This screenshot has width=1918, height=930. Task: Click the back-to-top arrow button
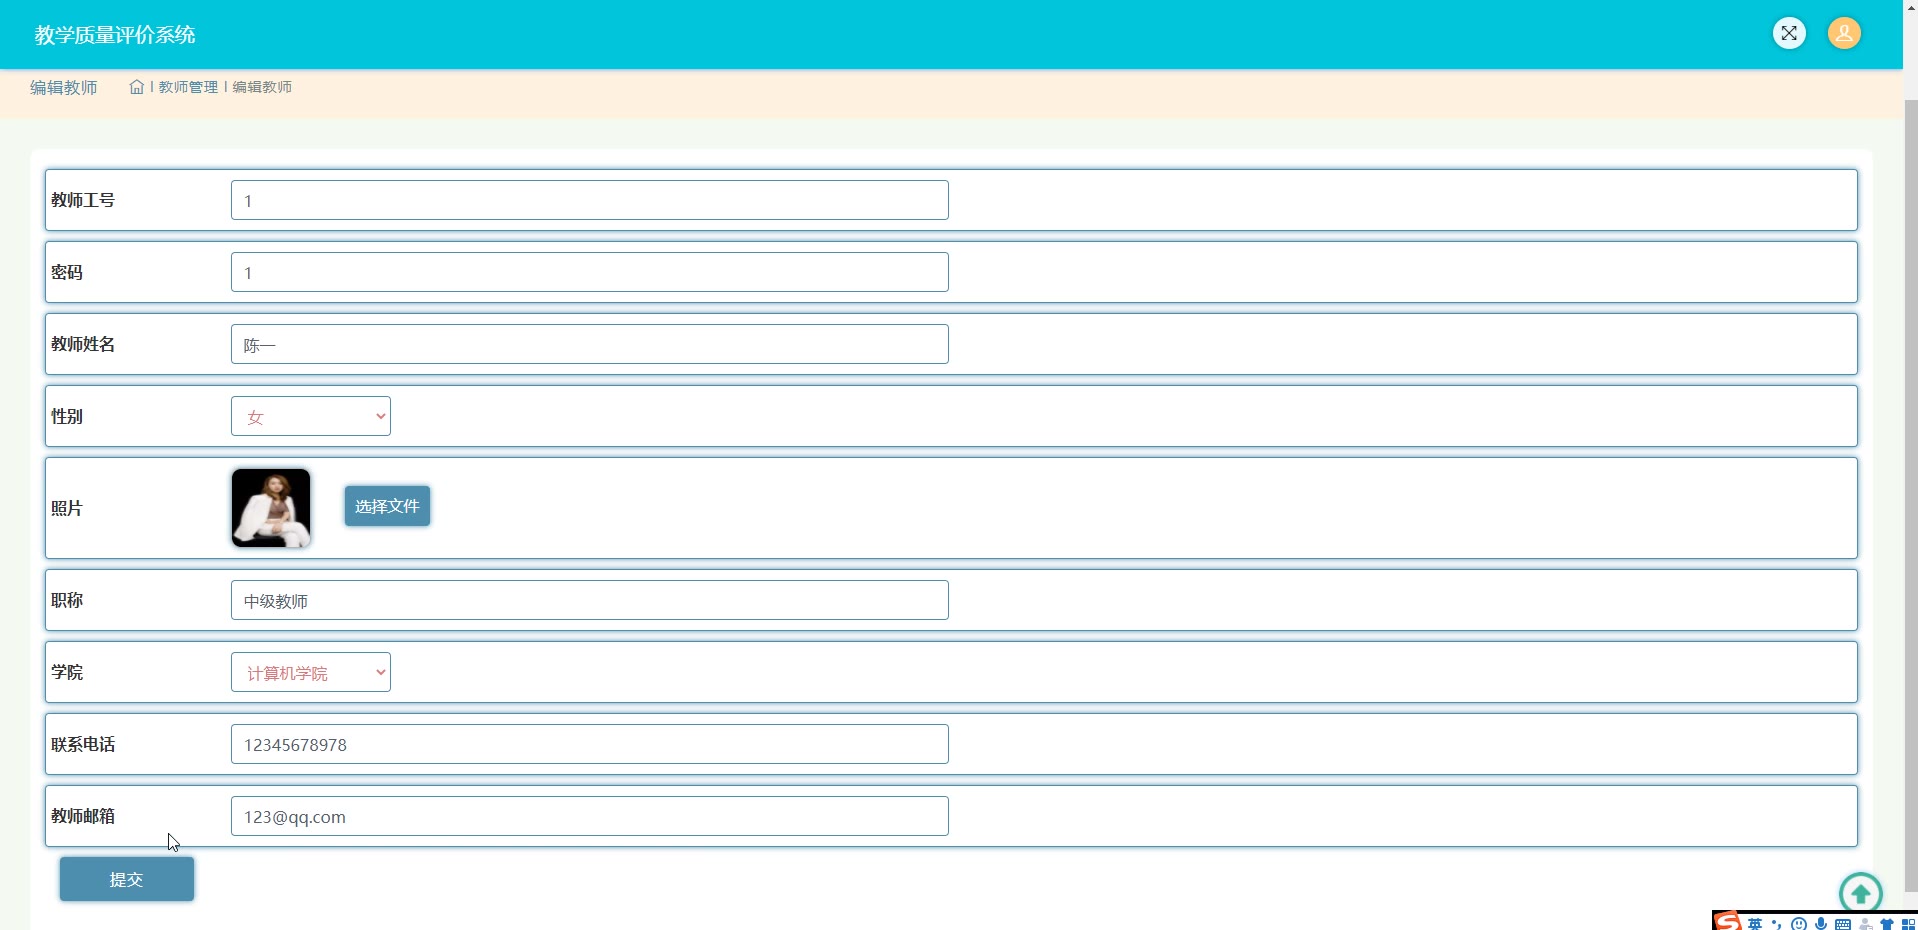(1861, 892)
